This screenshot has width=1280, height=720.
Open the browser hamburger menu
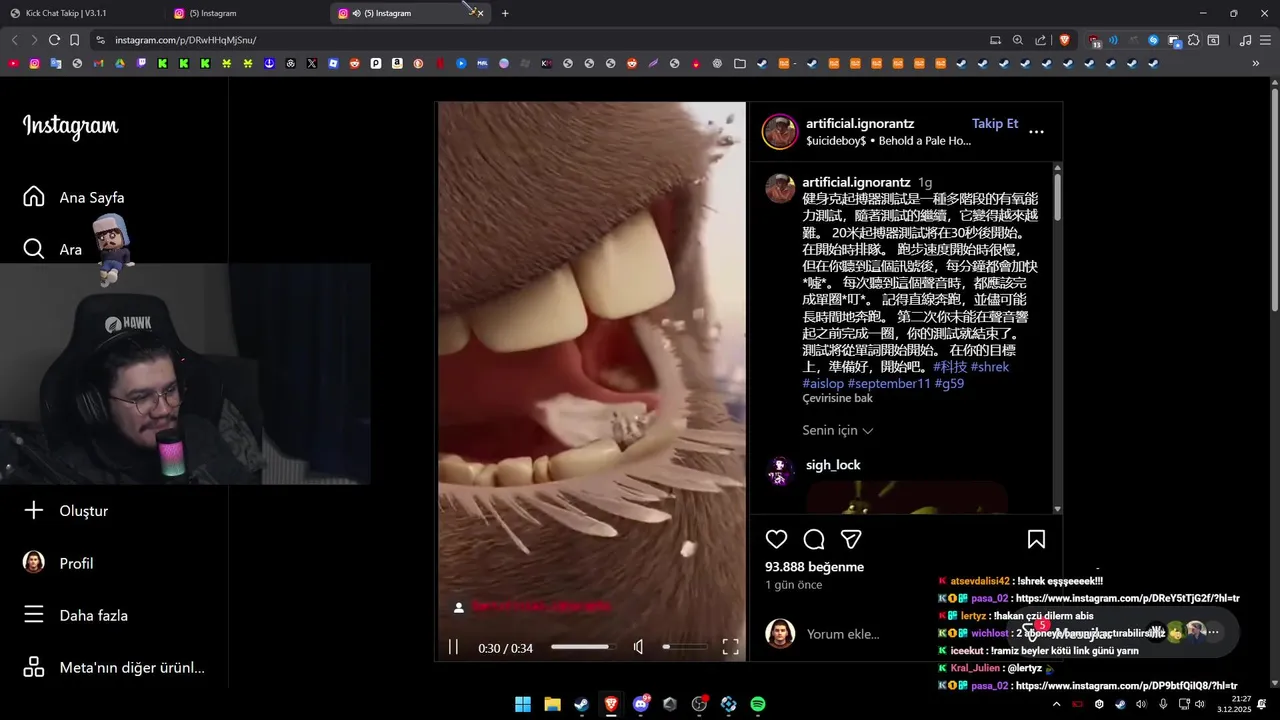(x=1266, y=40)
